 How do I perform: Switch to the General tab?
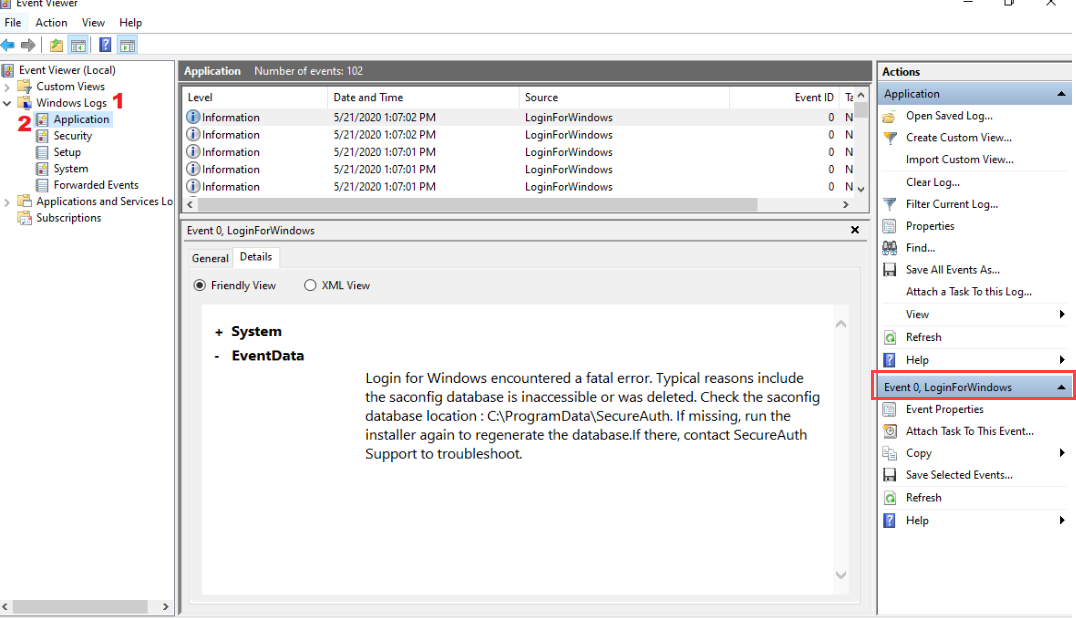point(210,258)
